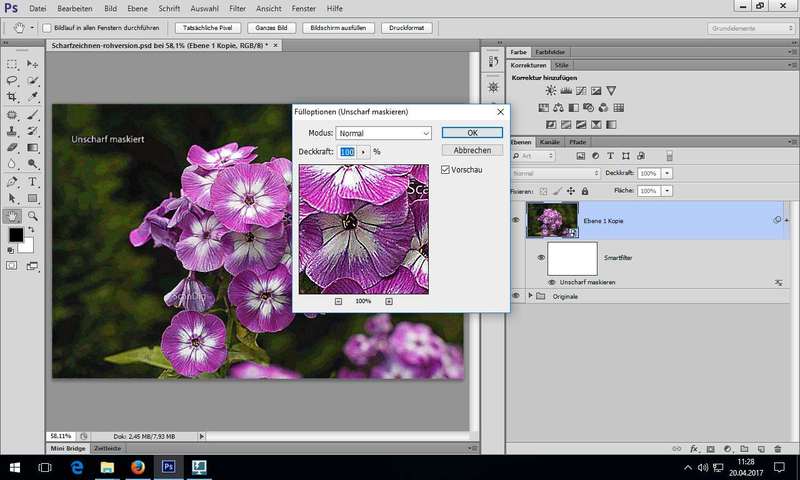Select the Zoom magnifier tool

pyautogui.click(x=33, y=215)
